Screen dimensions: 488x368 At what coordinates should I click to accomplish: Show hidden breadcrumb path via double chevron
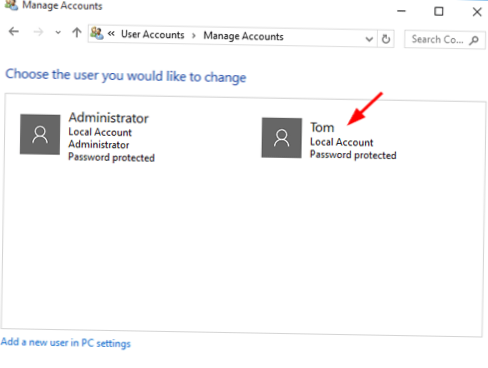pos(111,34)
